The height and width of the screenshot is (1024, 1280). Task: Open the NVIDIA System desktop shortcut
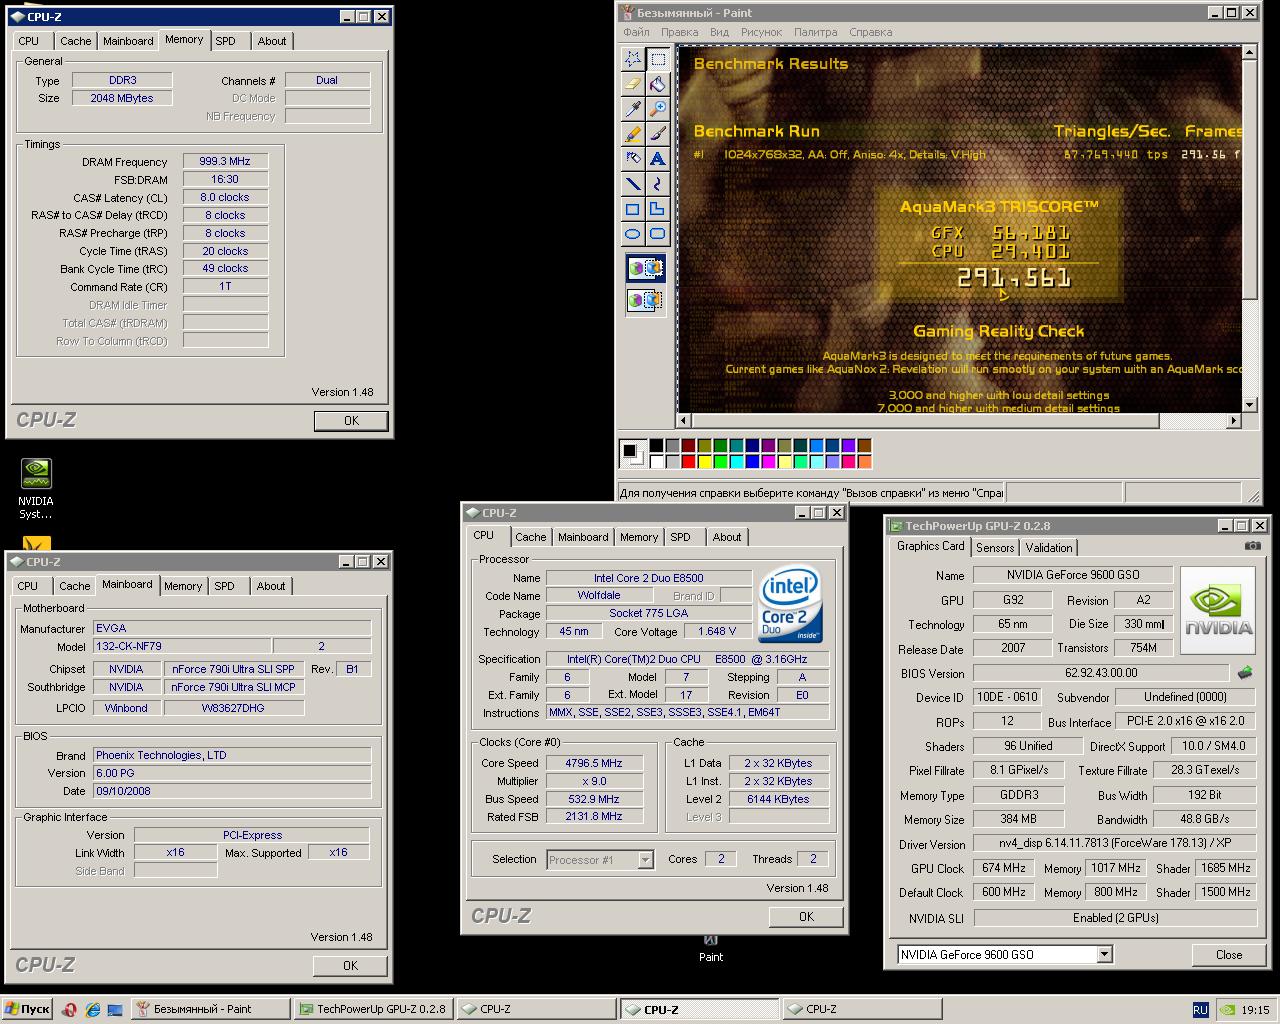click(36, 488)
